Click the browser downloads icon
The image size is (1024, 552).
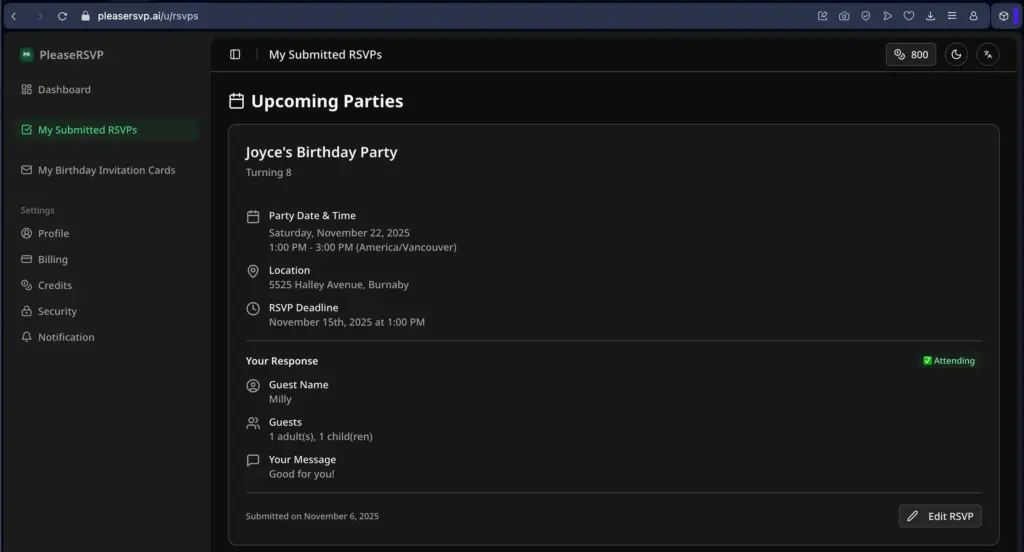point(930,16)
